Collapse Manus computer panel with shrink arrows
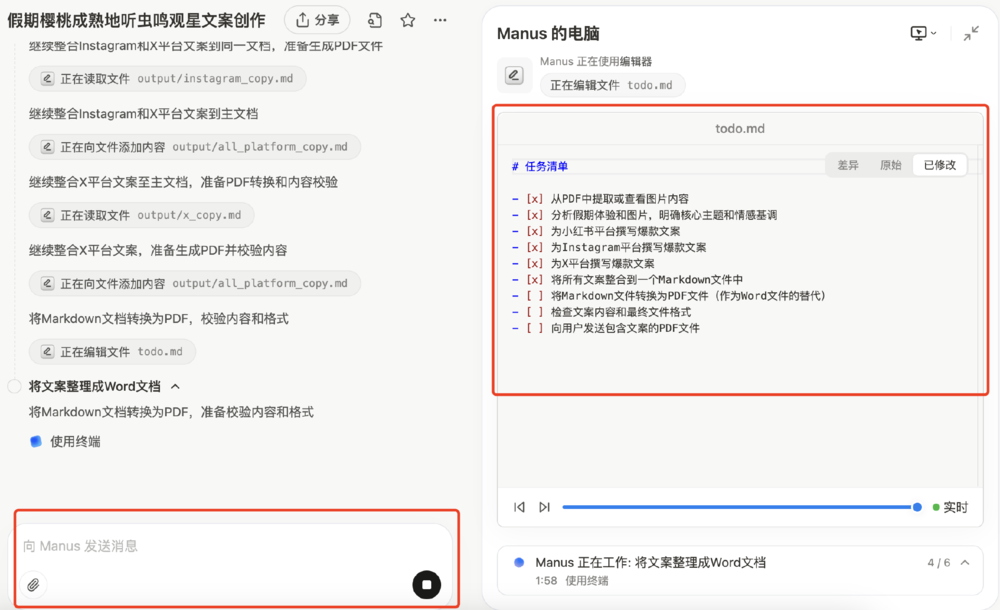Screen dimensions: 1000x610 point(971,33)
